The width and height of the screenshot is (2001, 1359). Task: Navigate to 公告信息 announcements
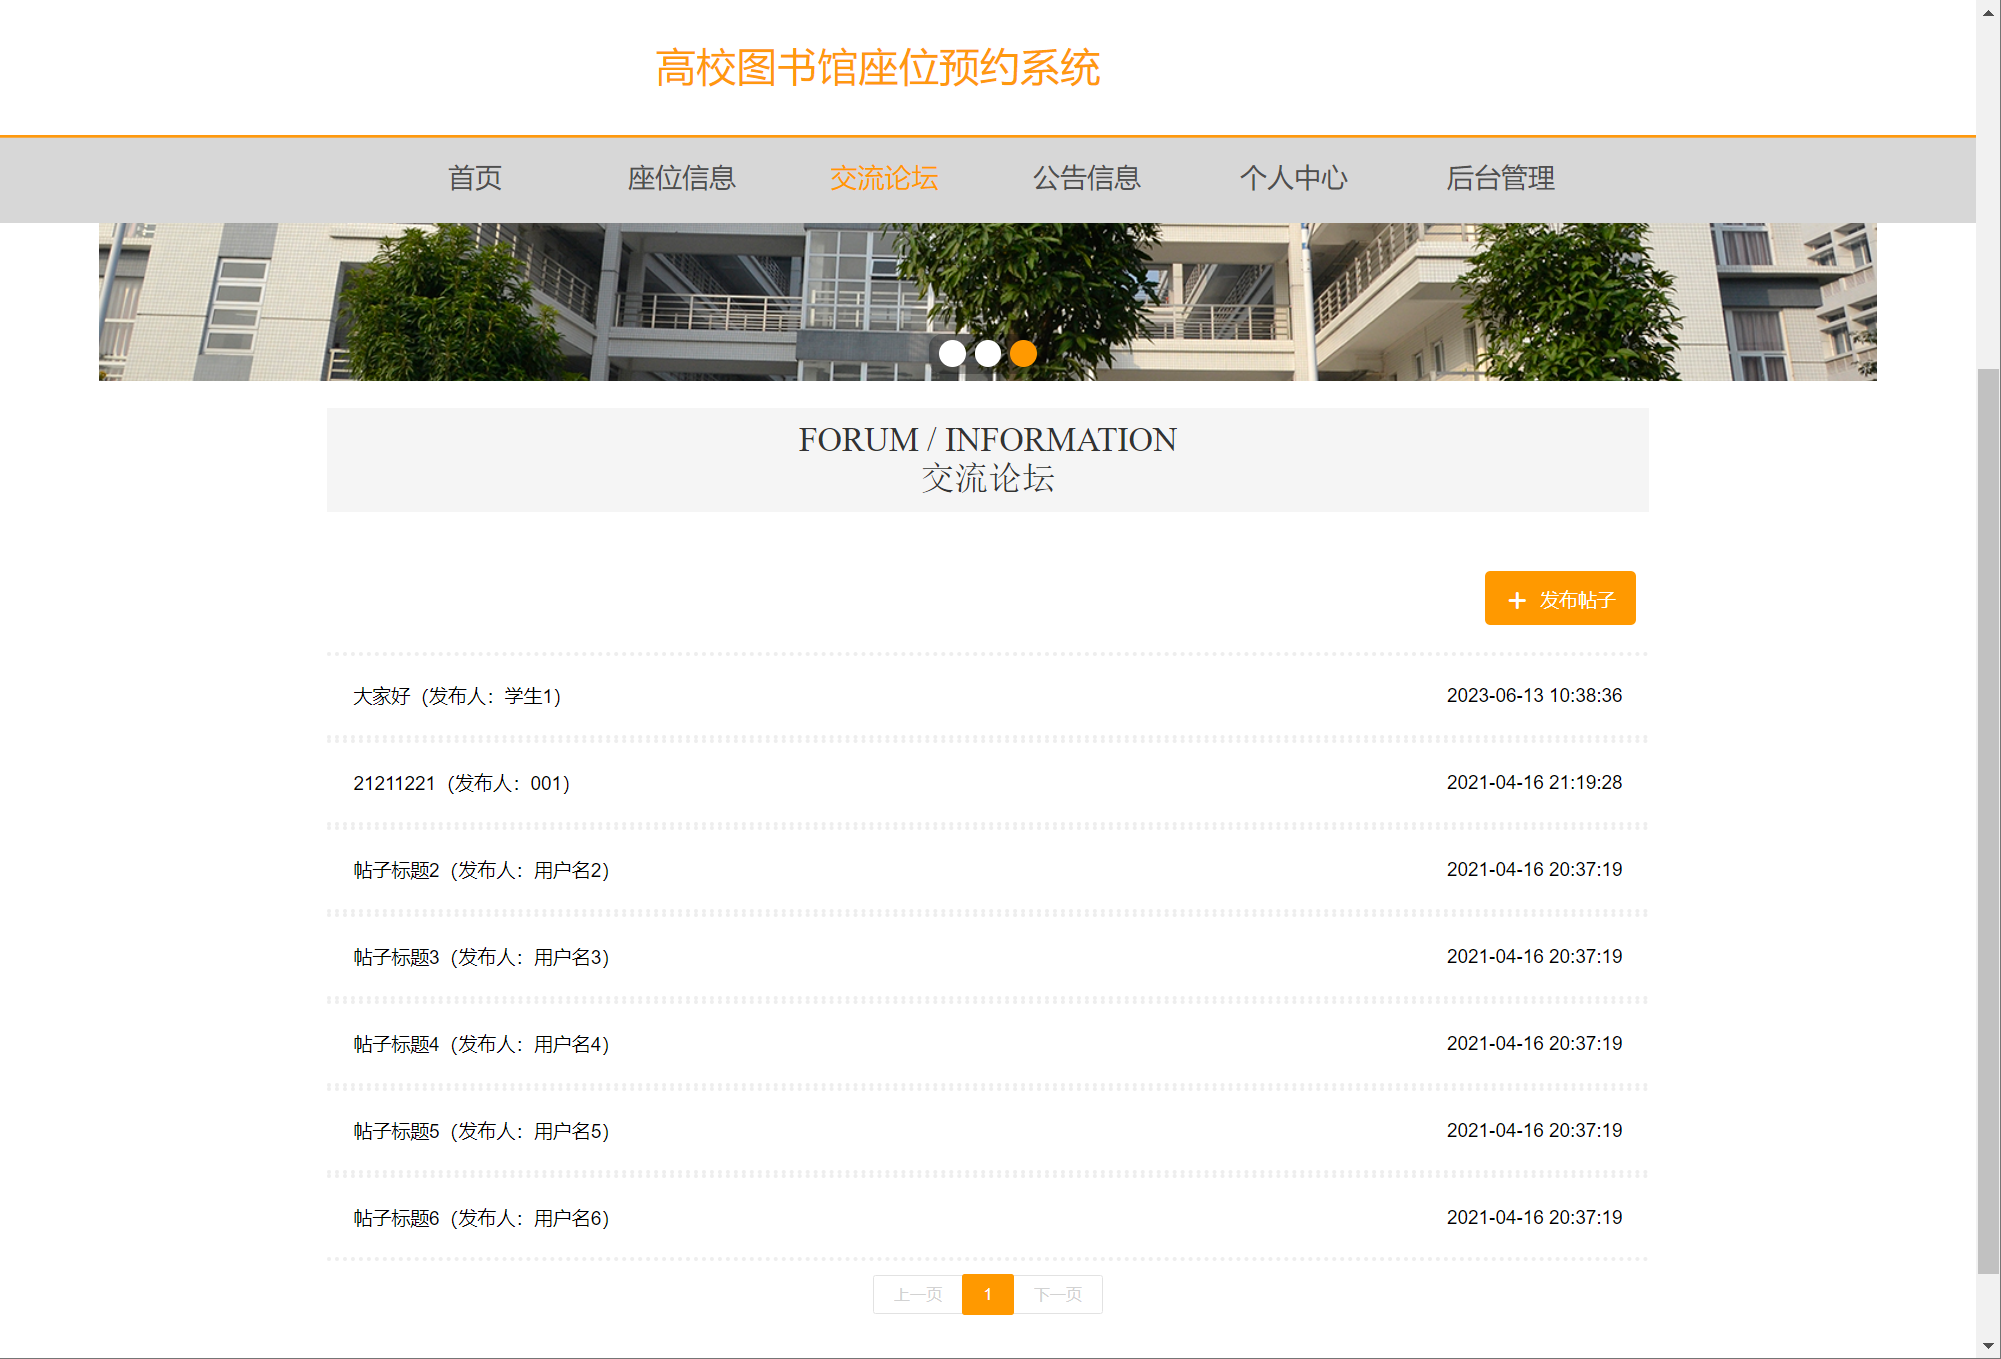pyautogui.click(x=1087, y=178)
